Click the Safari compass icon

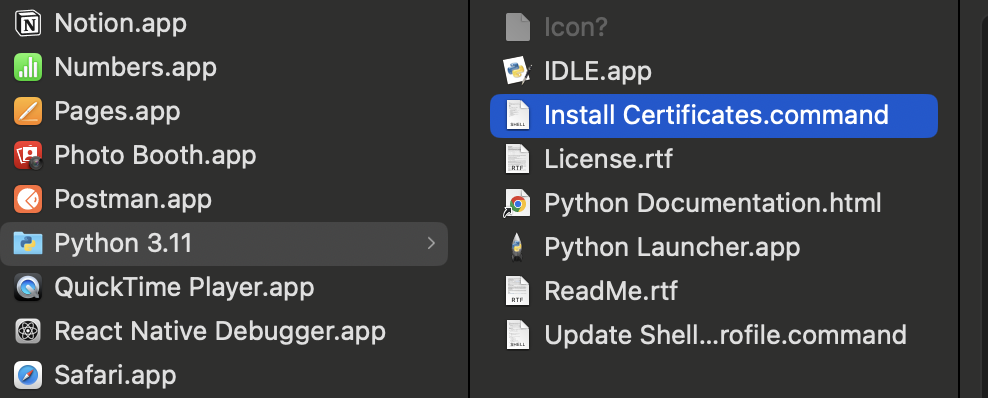point(28,376)
